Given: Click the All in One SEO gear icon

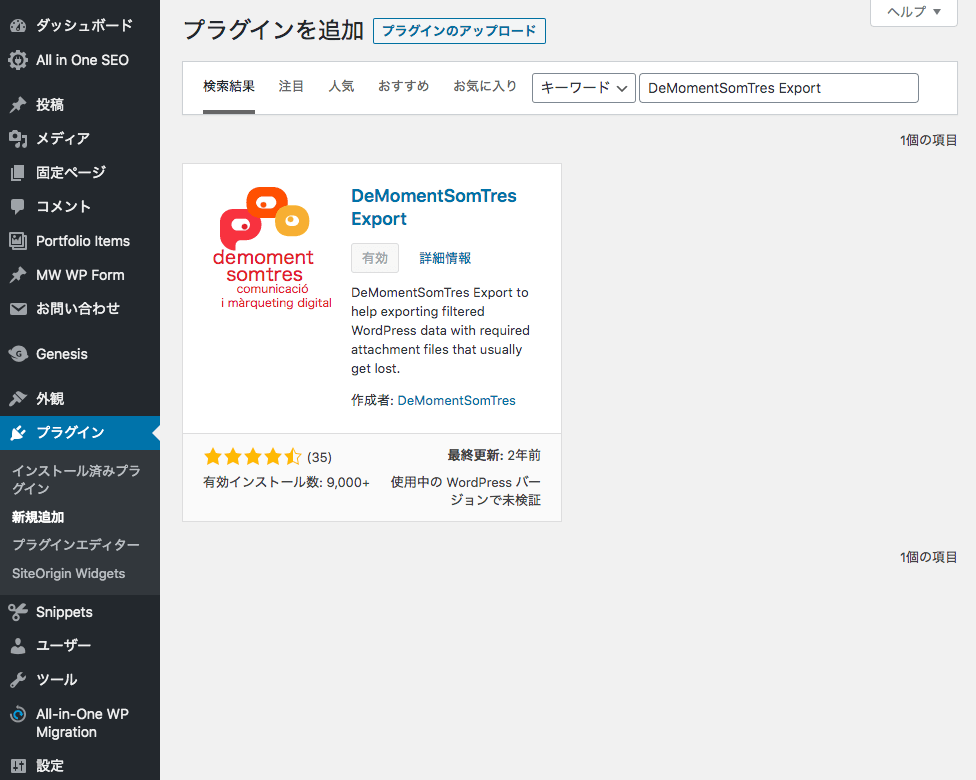Looking at the screenshot, I should (x=18, y=60).
